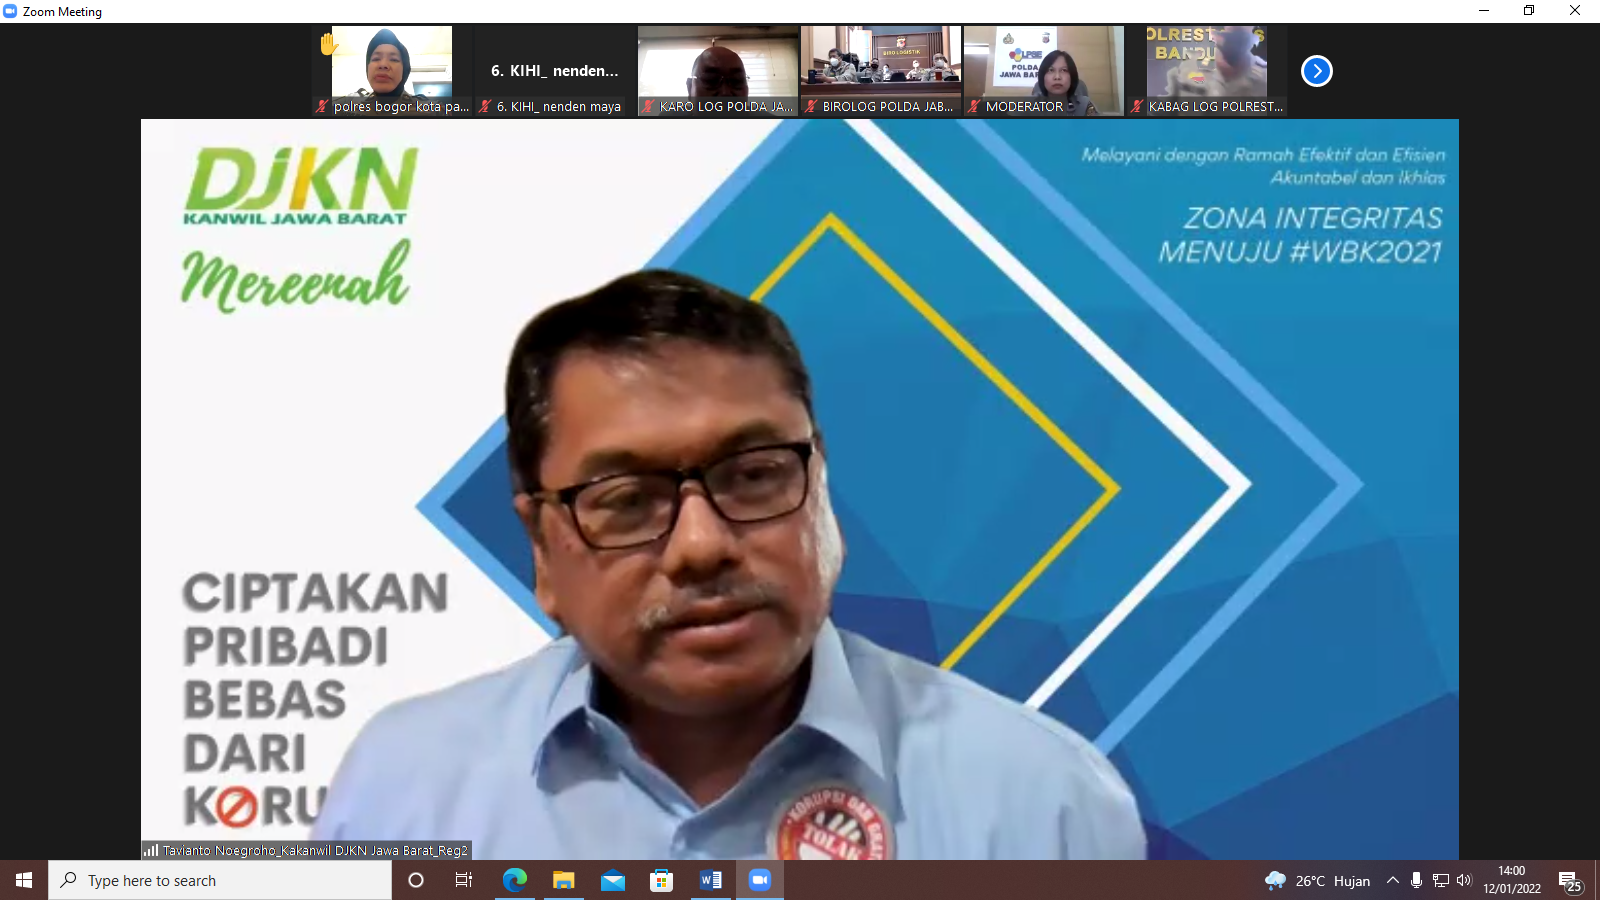The height and width of the screenshot is (900, 1600).
Task: Switch to Microsoft Word in taskbar
Action: (711, 880)
